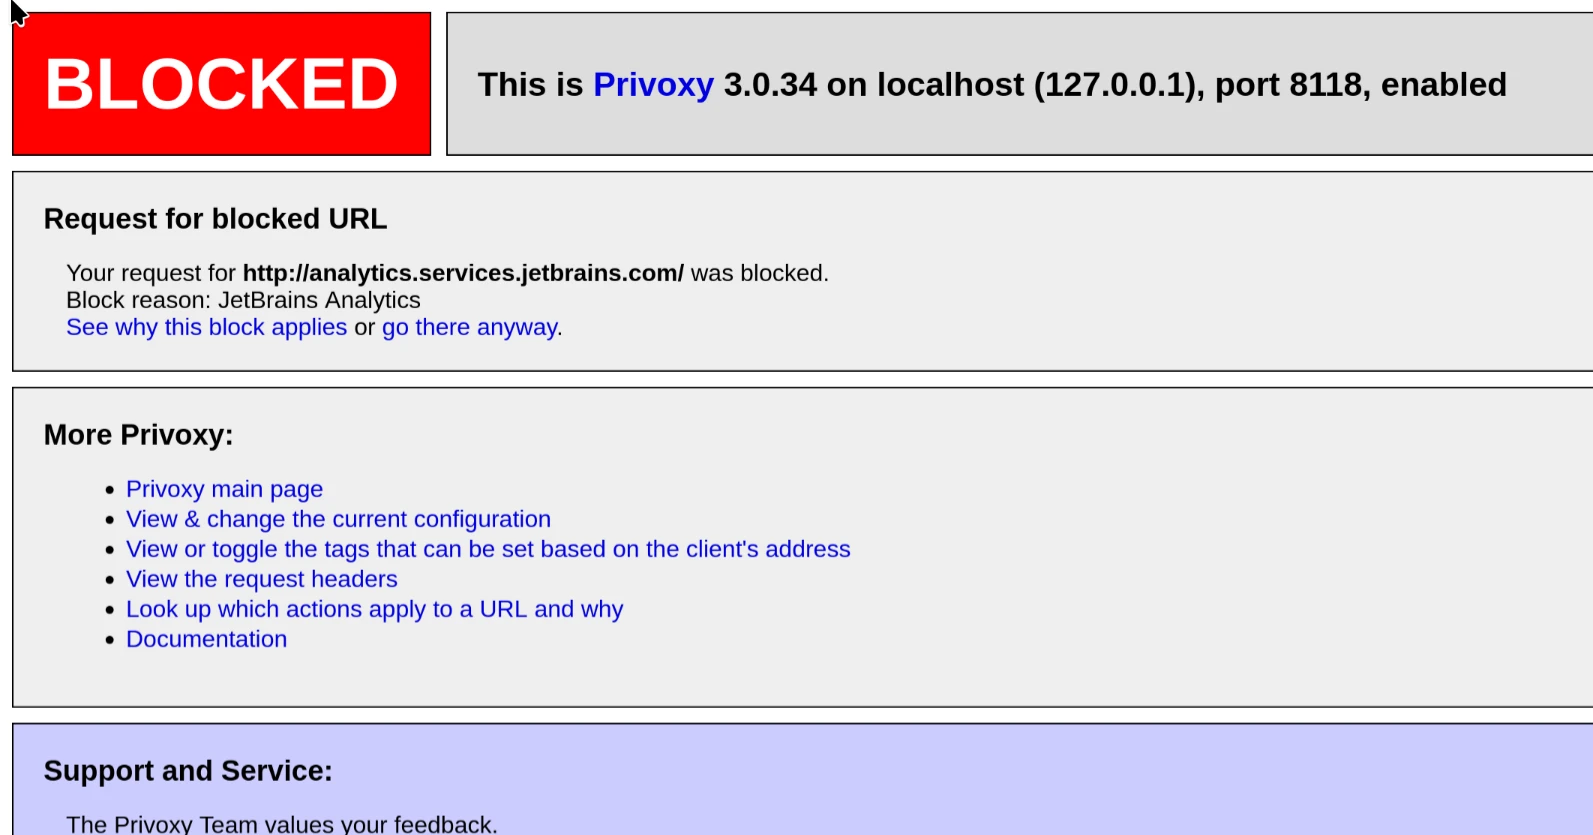
Task: Open 'Privoxy main page' link
Action: pos(224,489)
